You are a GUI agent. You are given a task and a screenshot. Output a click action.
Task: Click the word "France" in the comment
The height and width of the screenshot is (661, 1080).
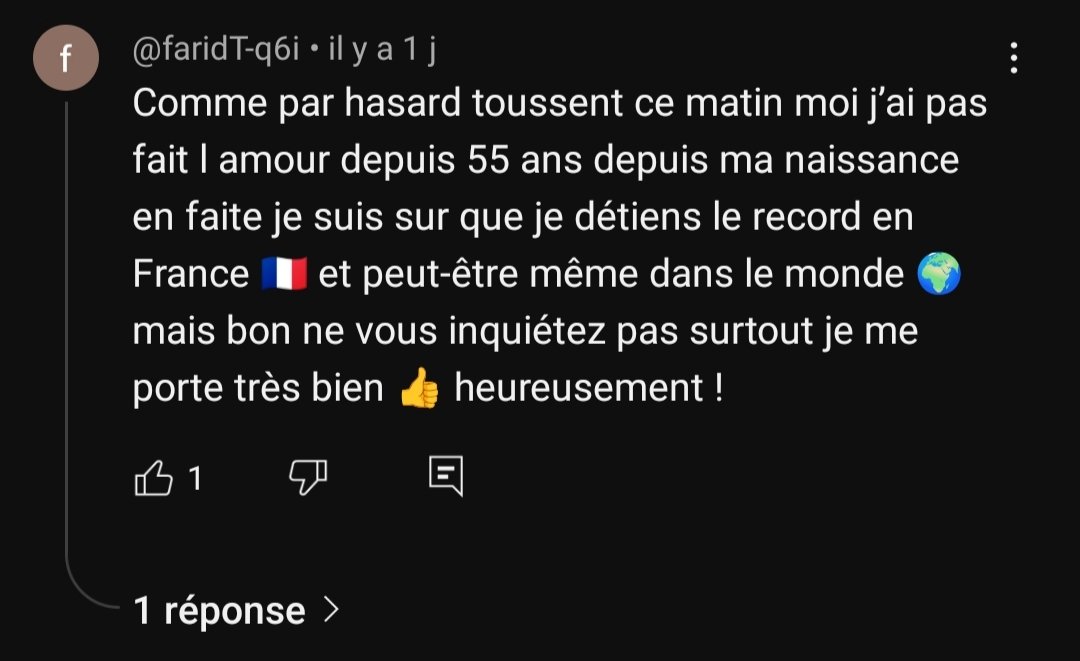(191, 274)
